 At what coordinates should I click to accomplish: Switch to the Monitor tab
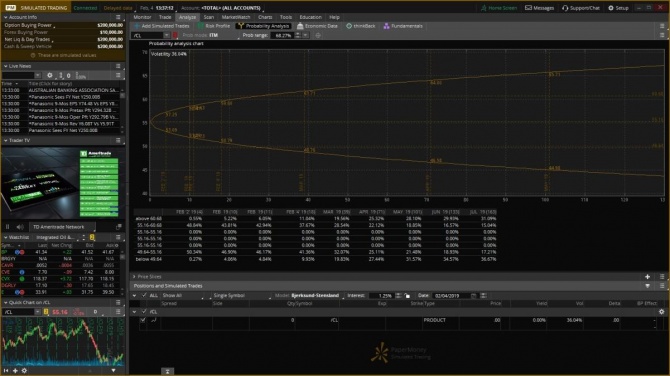[142, 17]
